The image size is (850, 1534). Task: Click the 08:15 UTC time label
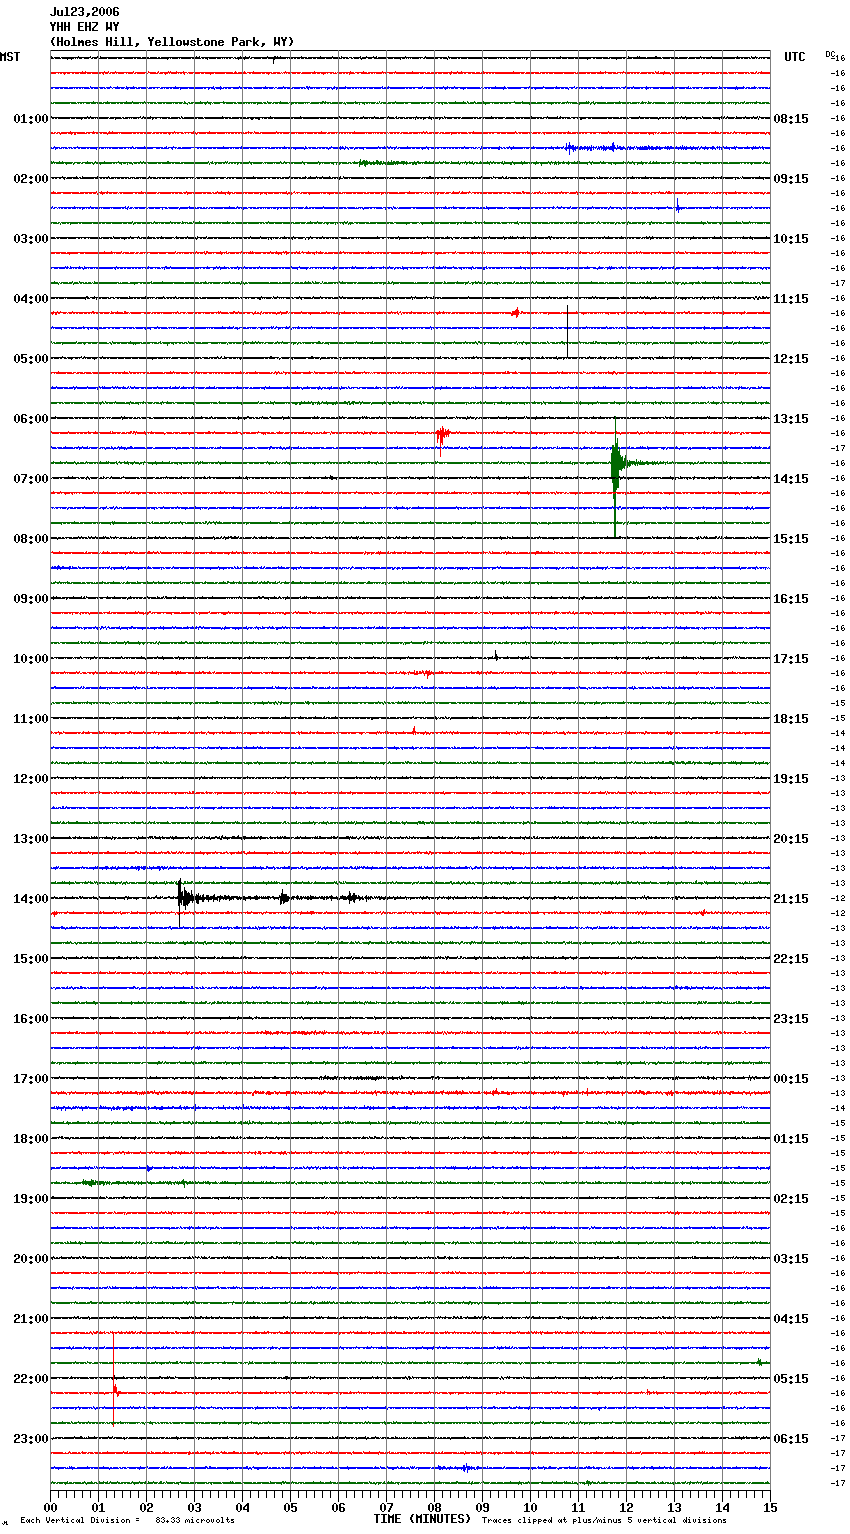coord(791,119)
